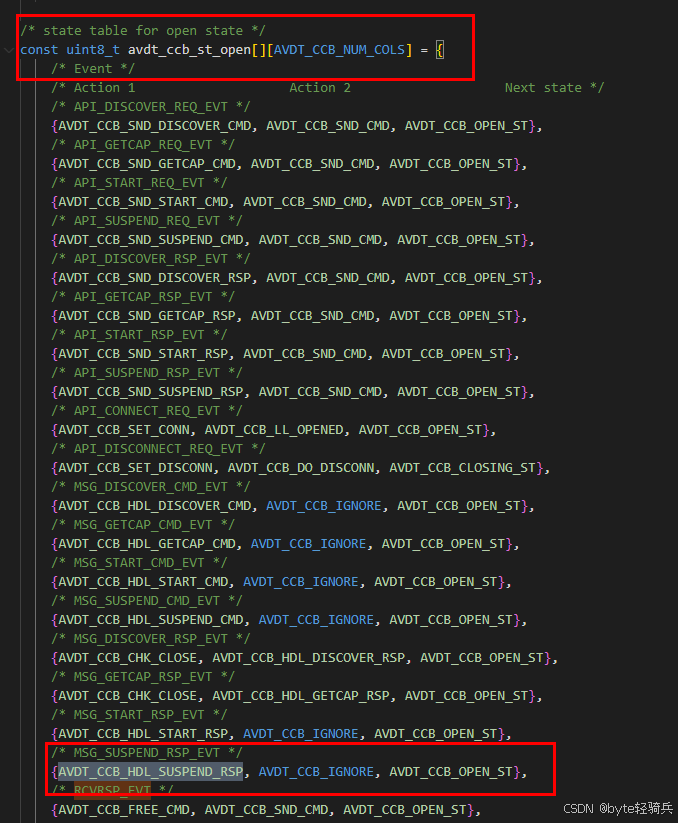Click the AVDT_CCB_NUM_COLS constant
The image size is (678, 823).
[340, 50]
